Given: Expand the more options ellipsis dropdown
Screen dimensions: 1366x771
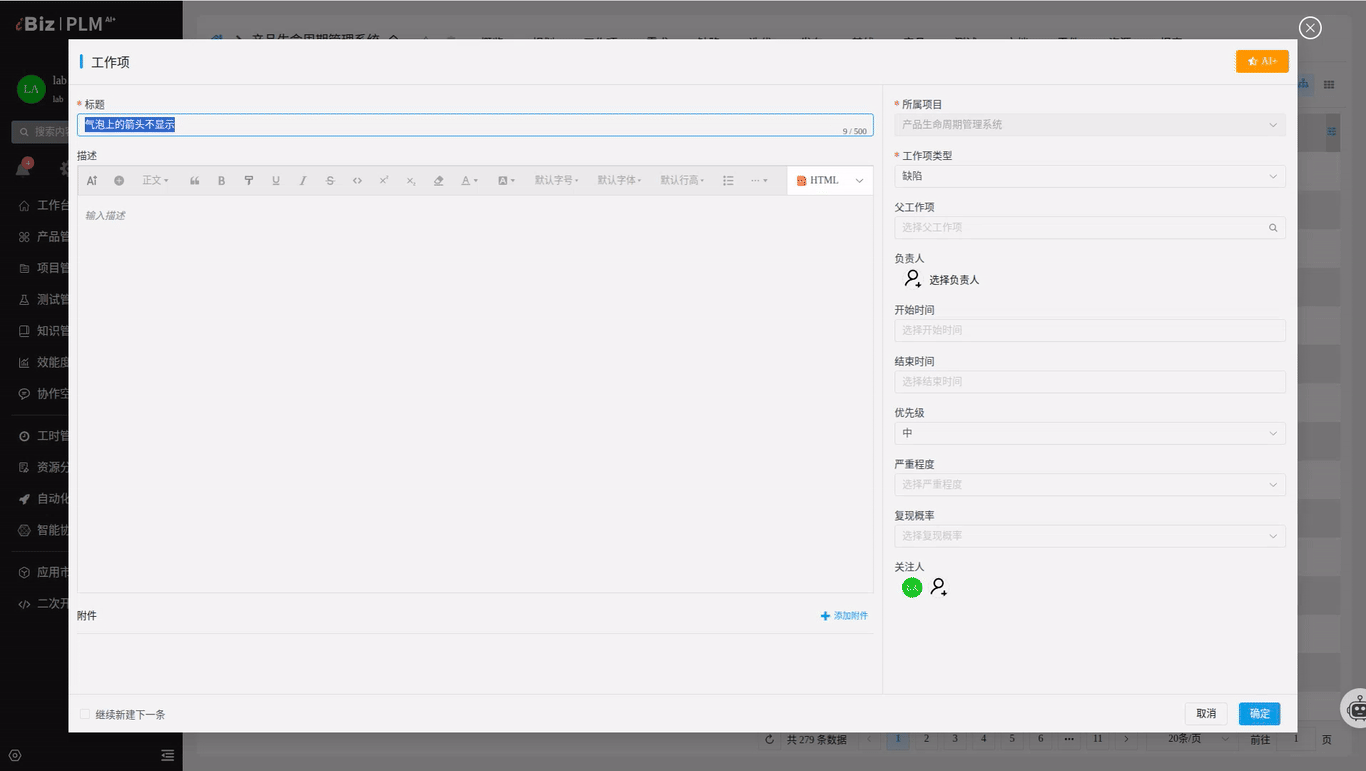Looking at the screenshot, I should tap(760, 181).
